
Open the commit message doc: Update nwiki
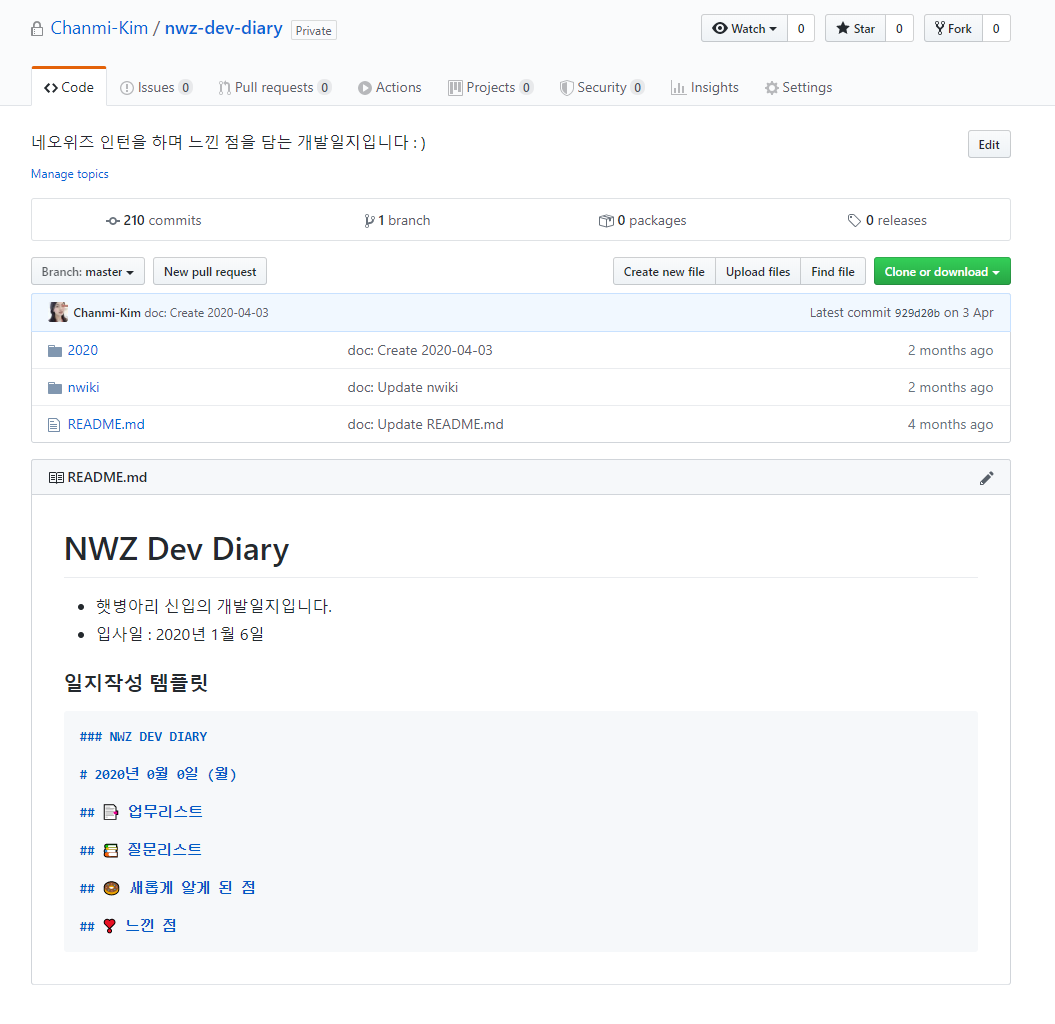tap(402, 388)
